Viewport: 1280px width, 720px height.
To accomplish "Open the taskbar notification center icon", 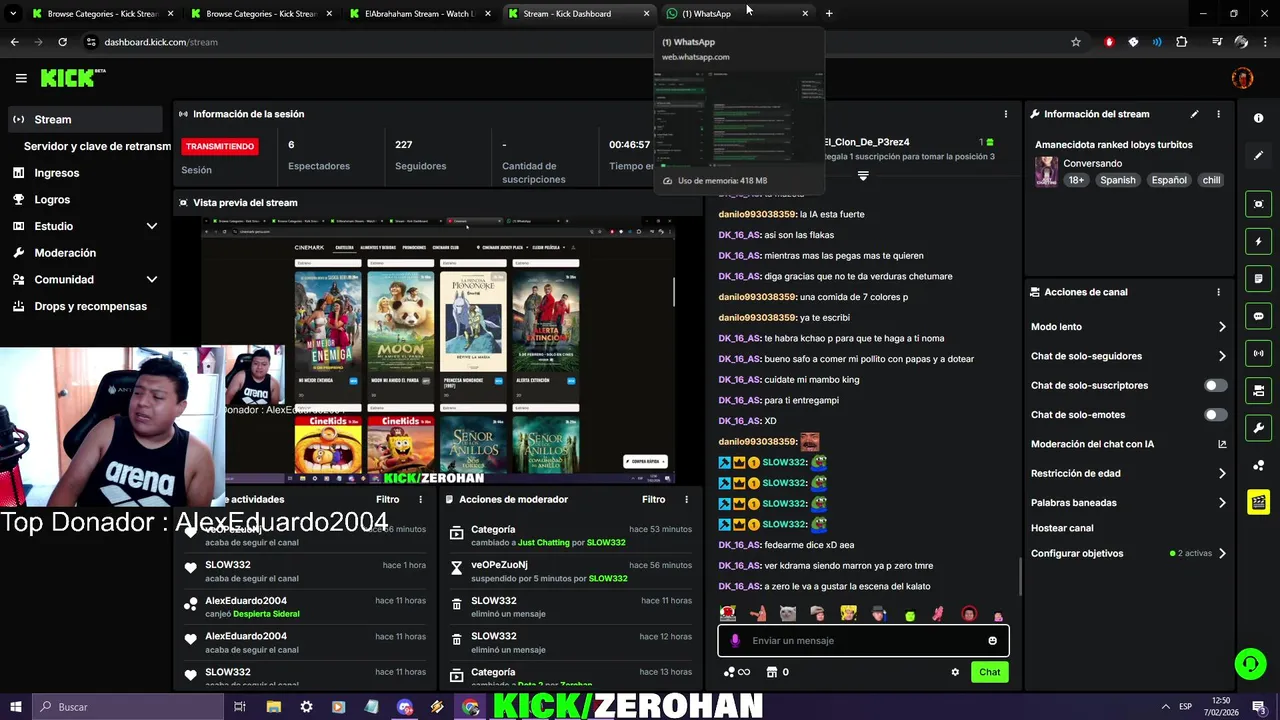I will pyautogui.click(x=1258, y=707).
